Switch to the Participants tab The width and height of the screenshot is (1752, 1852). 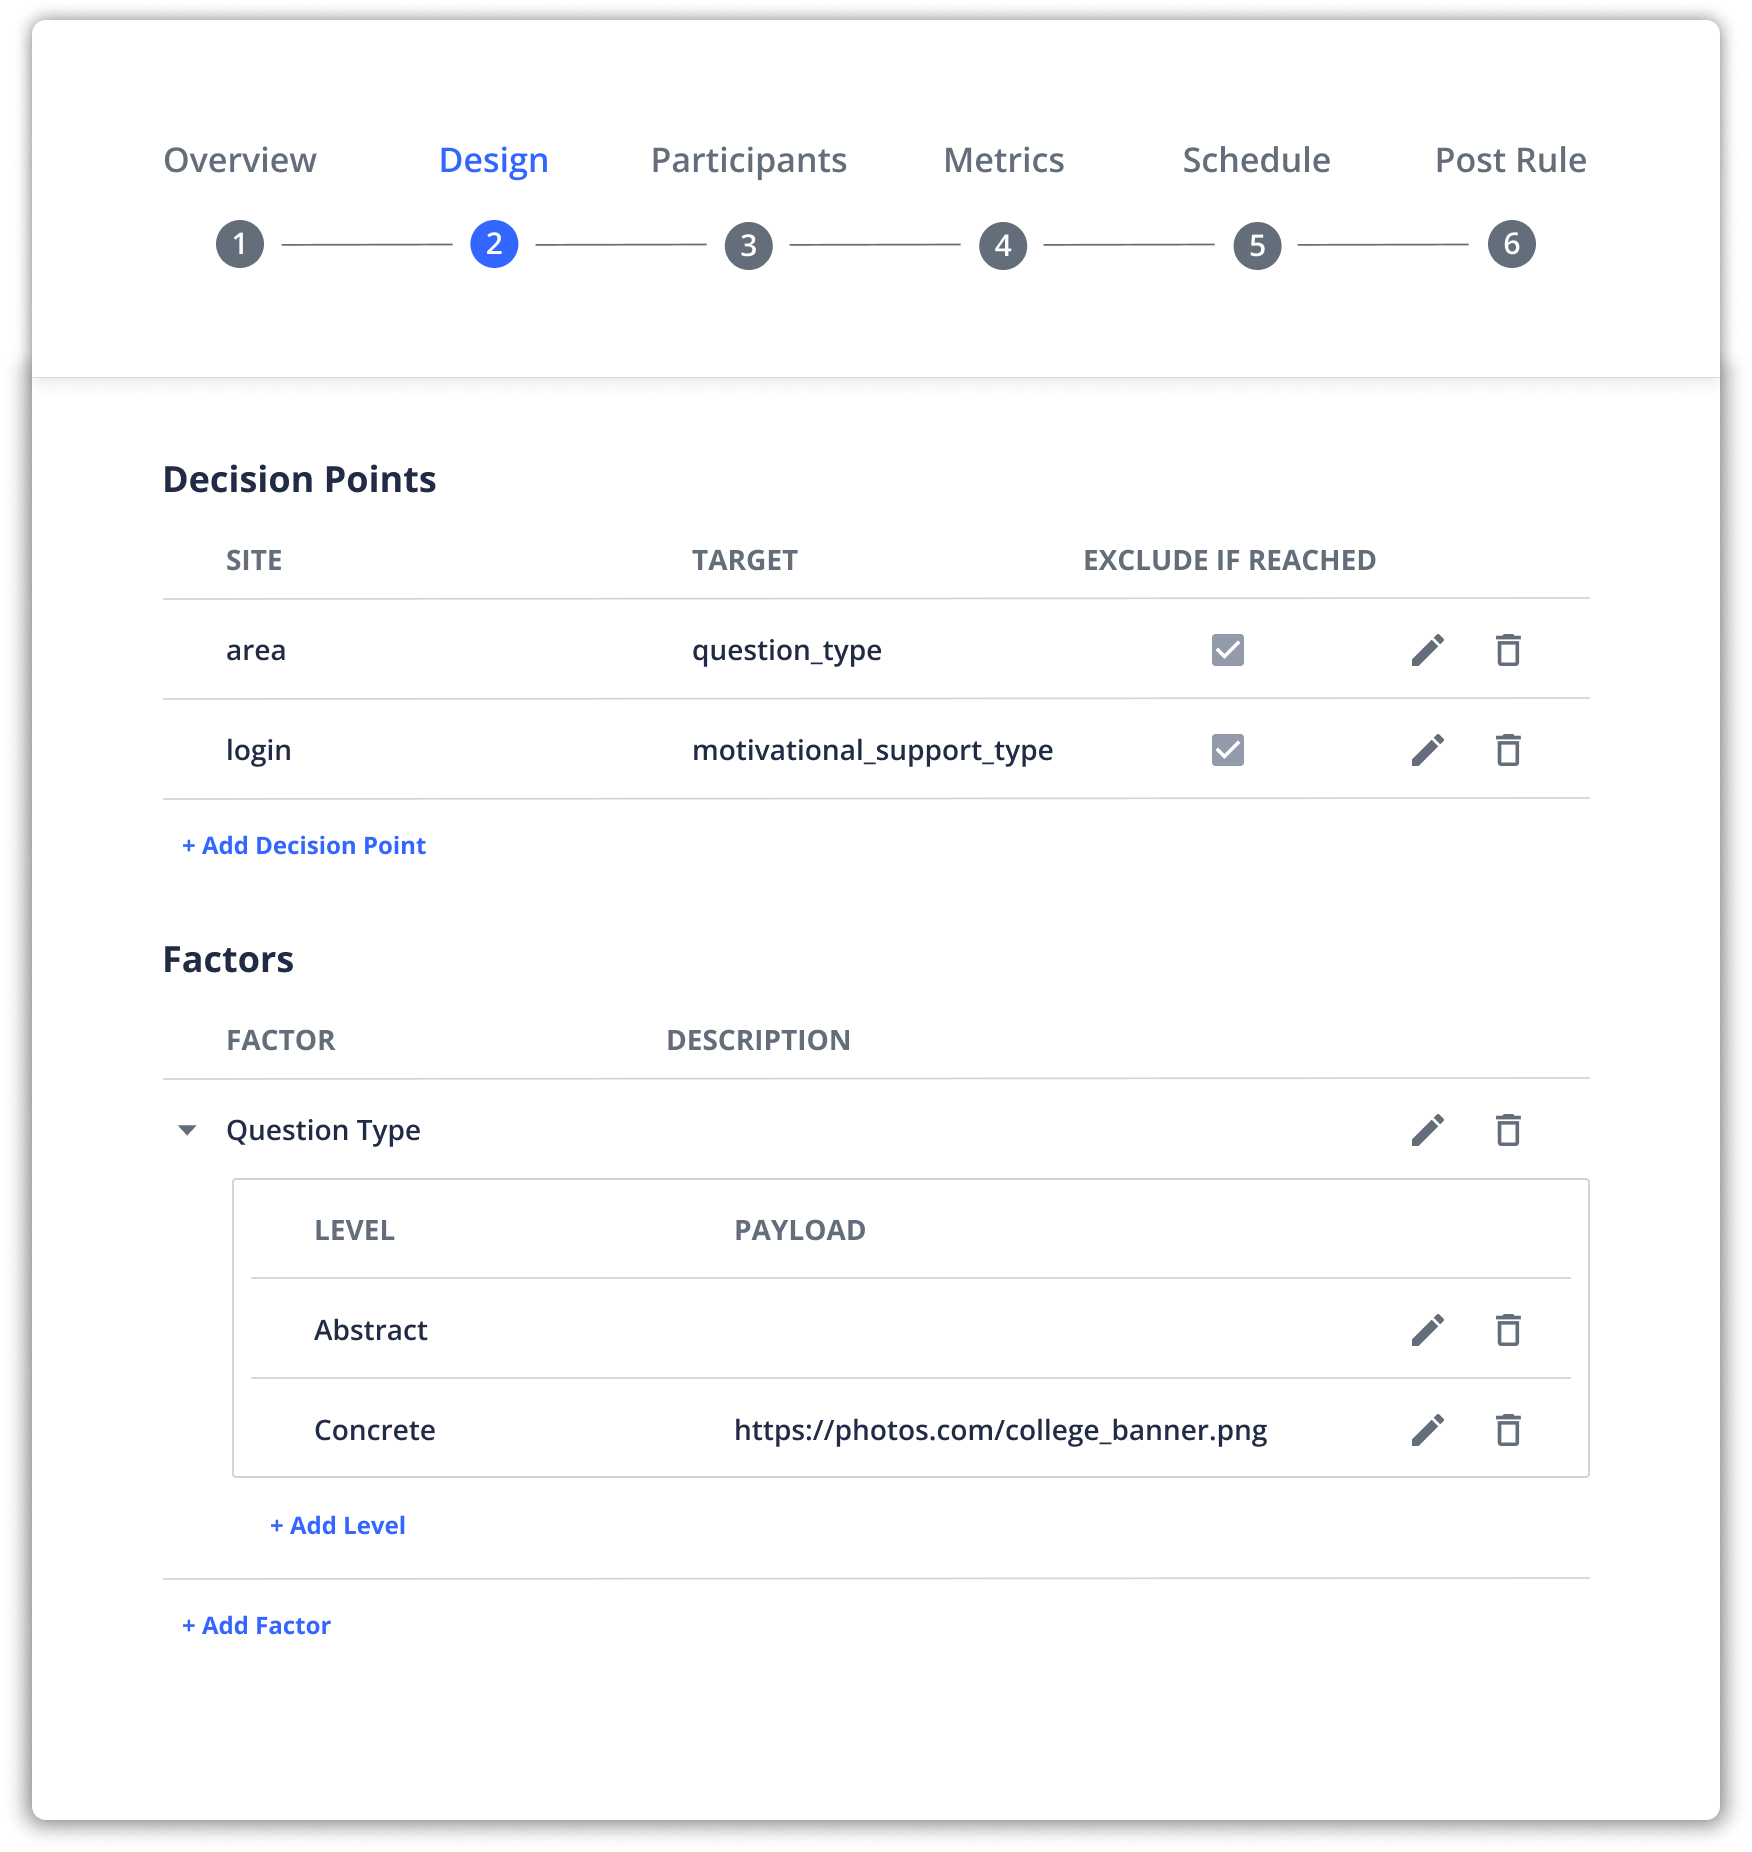click(748, 160)
